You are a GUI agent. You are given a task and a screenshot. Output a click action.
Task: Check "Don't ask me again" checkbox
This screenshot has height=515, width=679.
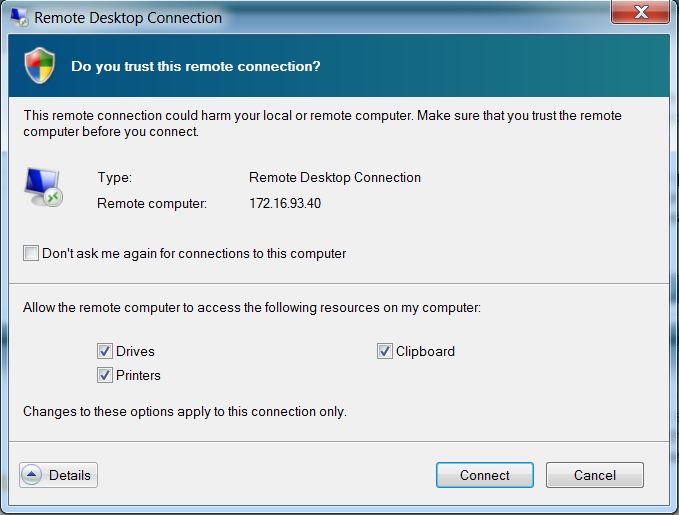(31, 253)
